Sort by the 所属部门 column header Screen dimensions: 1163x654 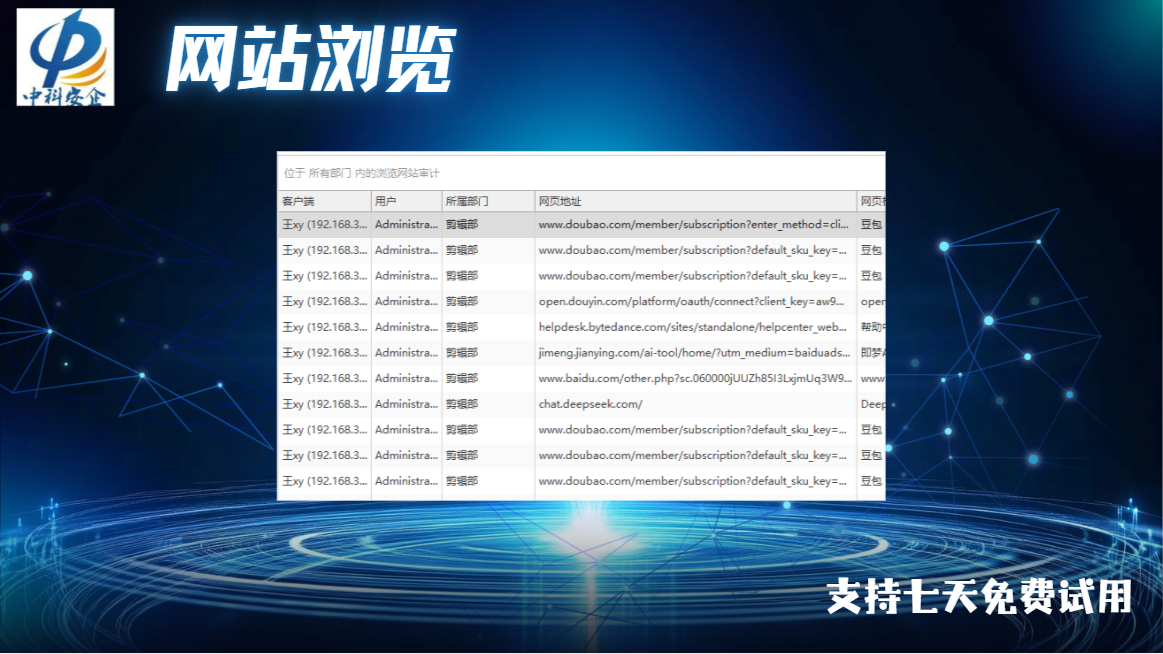tap(488, 201)
